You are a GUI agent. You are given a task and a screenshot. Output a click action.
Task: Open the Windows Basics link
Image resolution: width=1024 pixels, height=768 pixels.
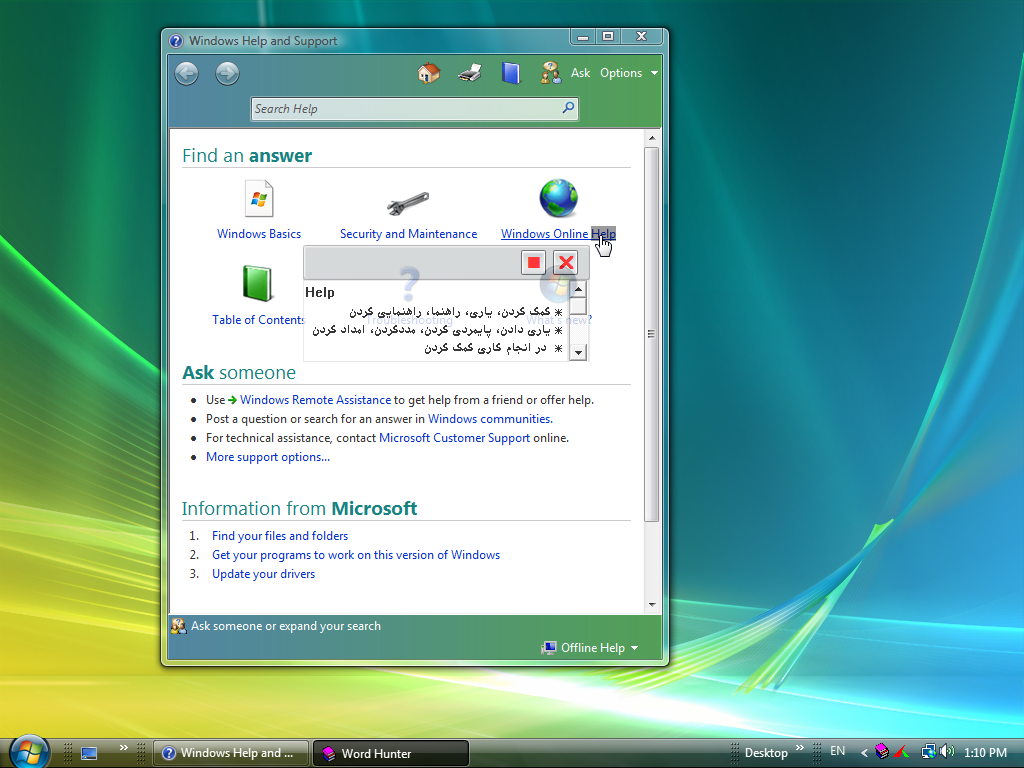pos(259,234)
